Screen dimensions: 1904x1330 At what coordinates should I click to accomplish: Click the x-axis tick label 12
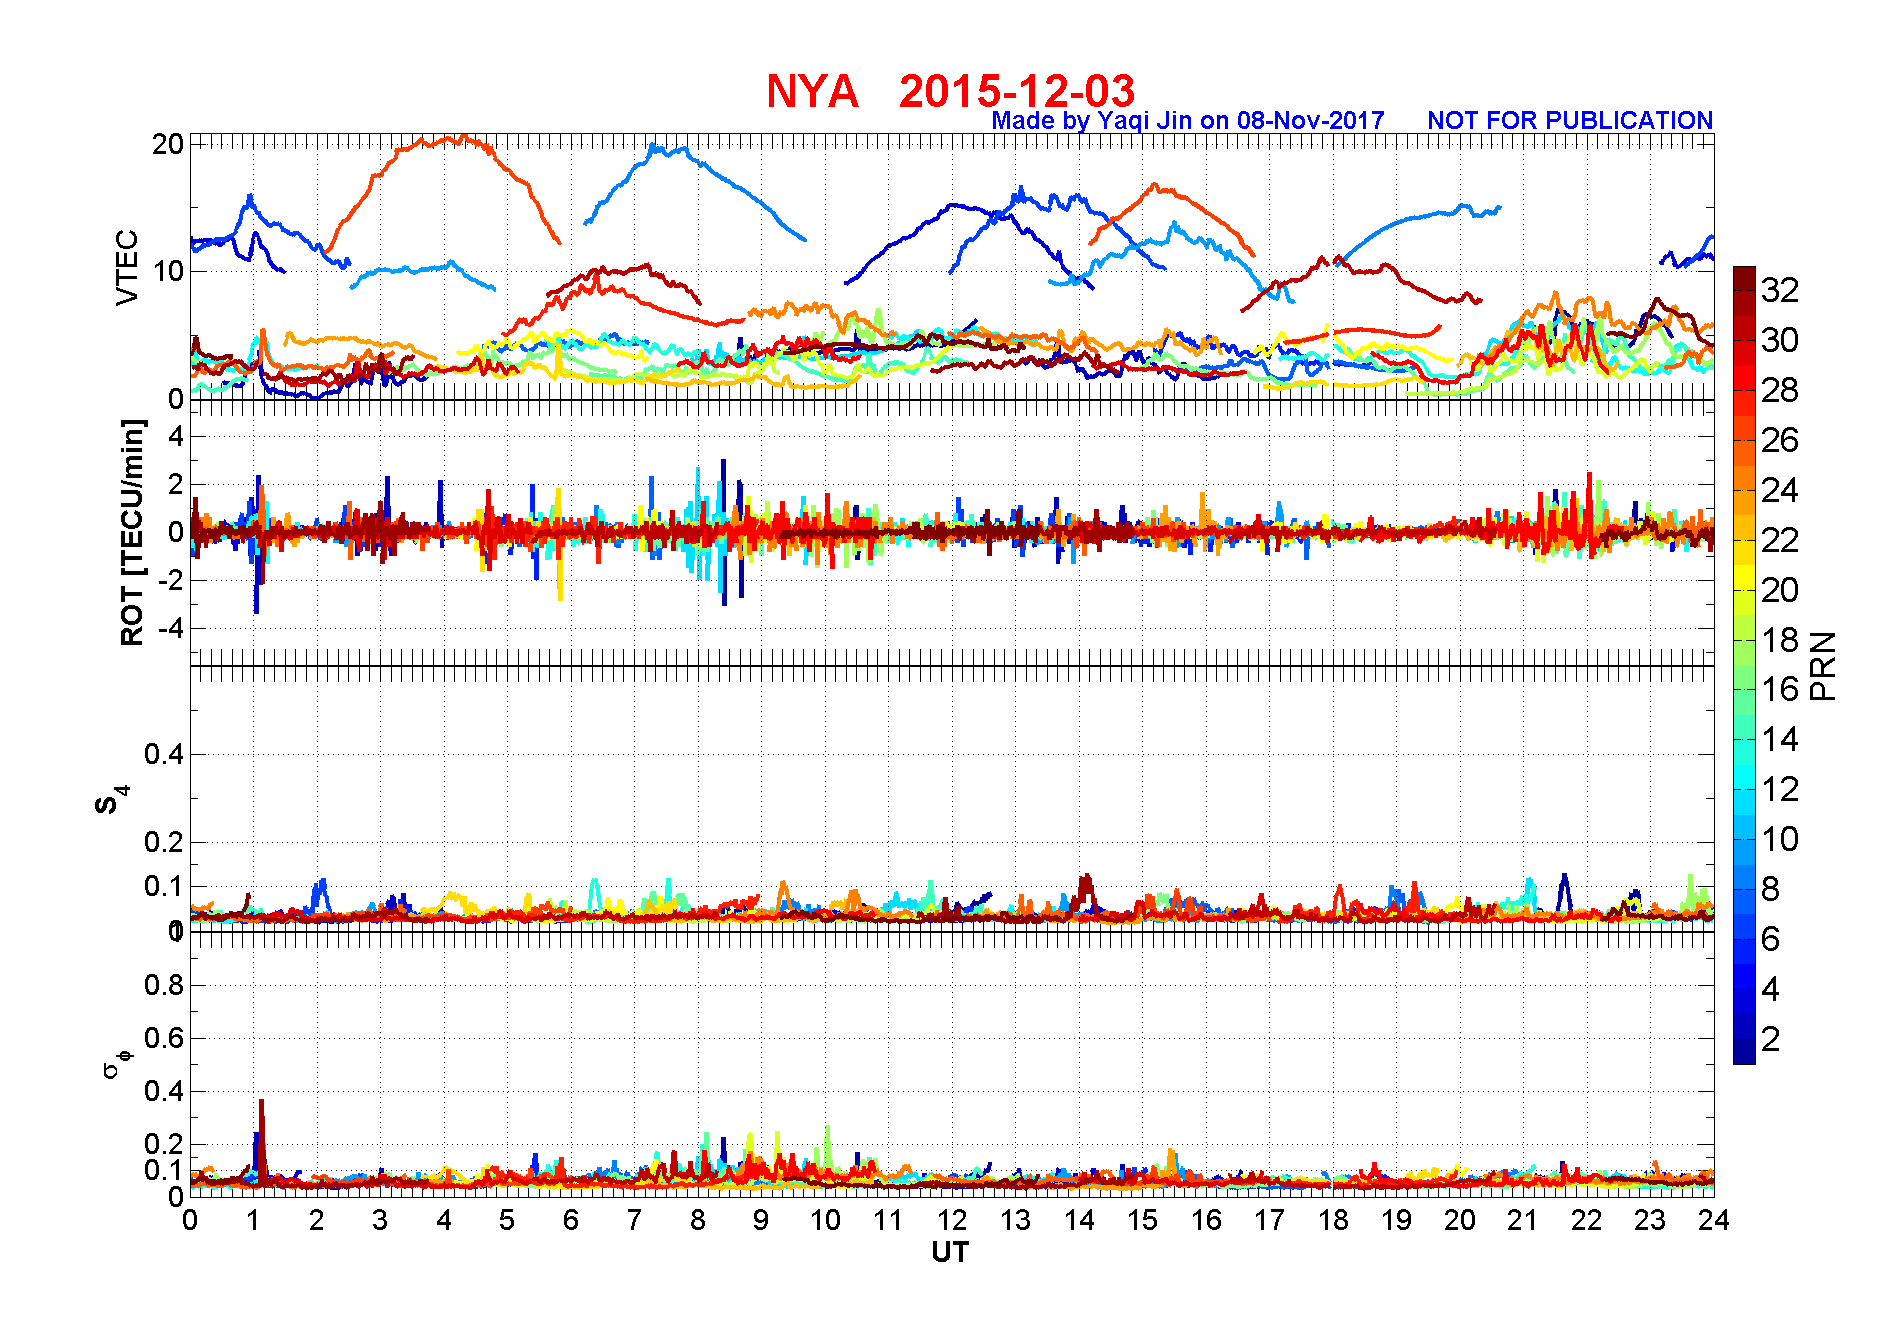[952, 1220]
